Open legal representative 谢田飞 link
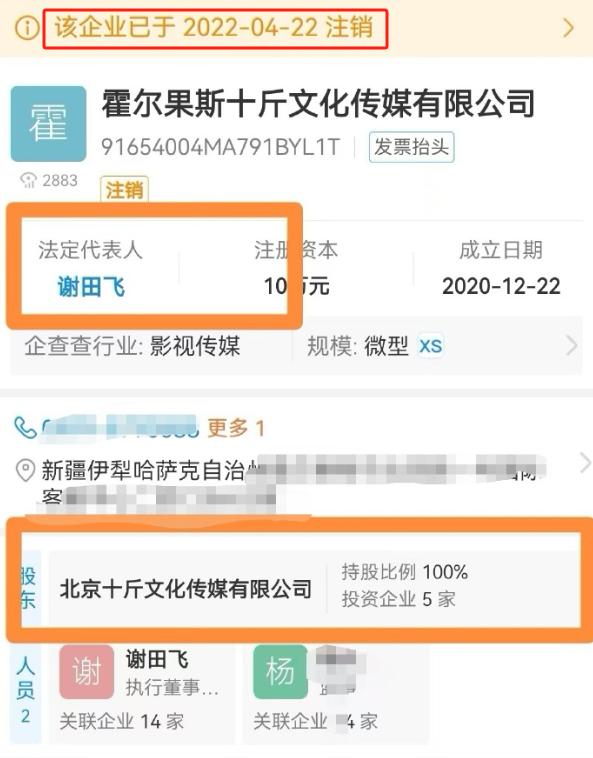 click(x=91, y=287)
